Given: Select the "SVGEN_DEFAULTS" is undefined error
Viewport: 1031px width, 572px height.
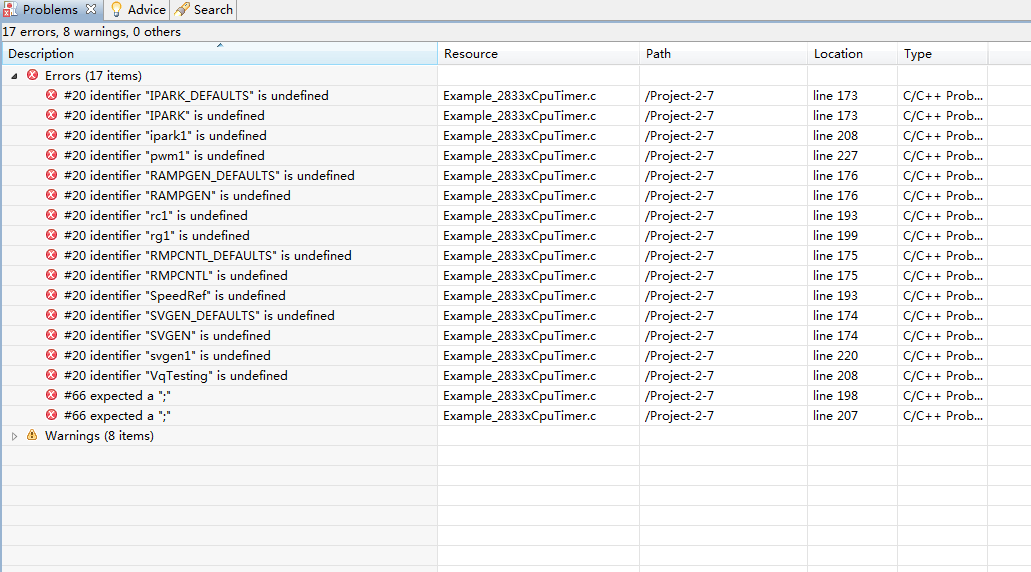Looking at the screenshot, I should click(199, 316).
